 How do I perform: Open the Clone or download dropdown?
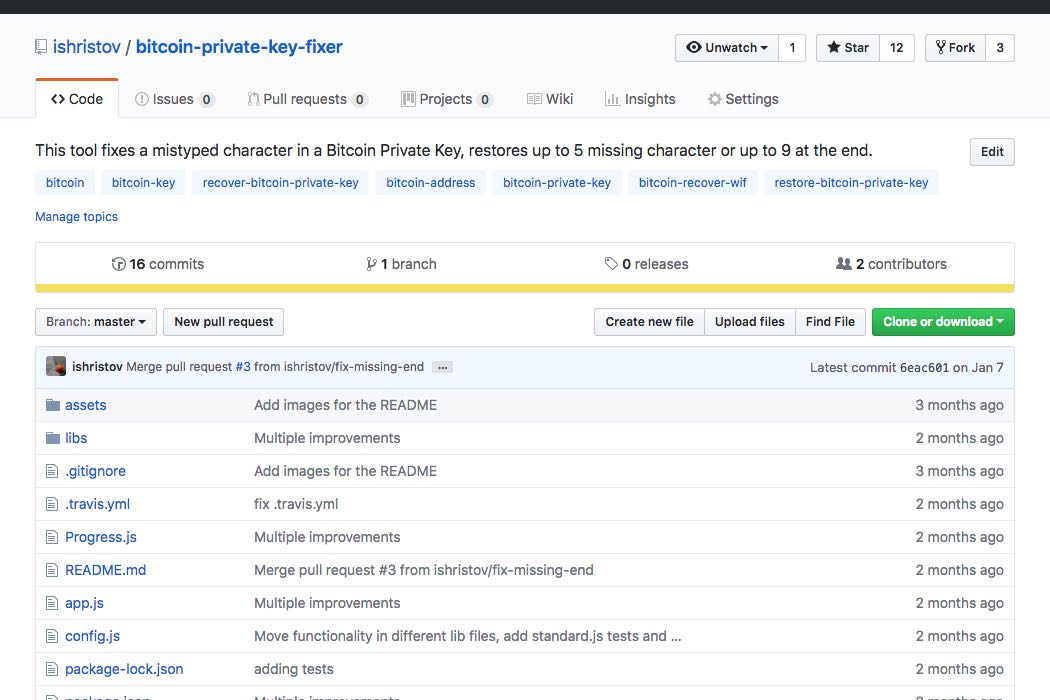[x=942, y=322]
